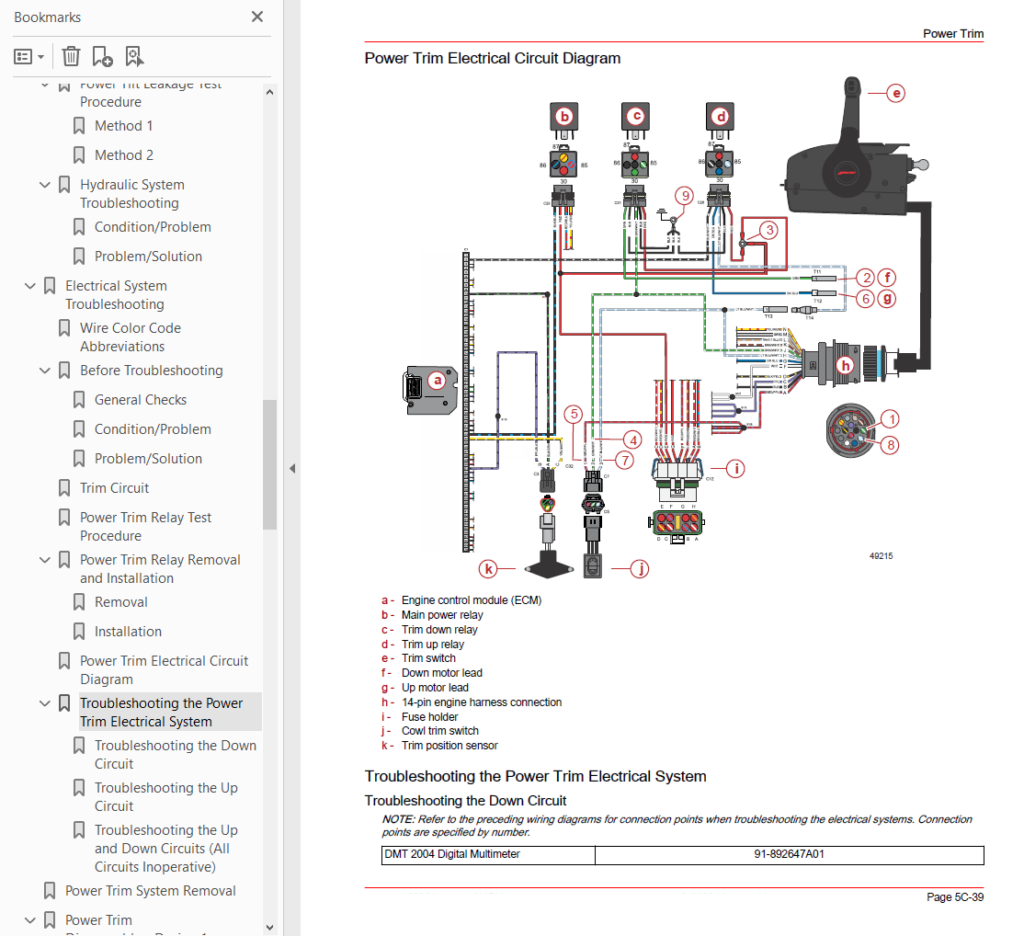Open Condition/Problem under Before Troubleshooting
The image size is (1024, 936).
(153, 429)
